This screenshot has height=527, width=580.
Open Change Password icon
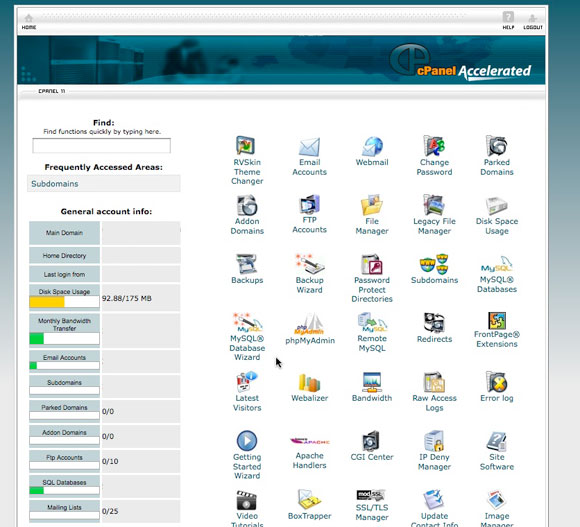pos(434,146)
